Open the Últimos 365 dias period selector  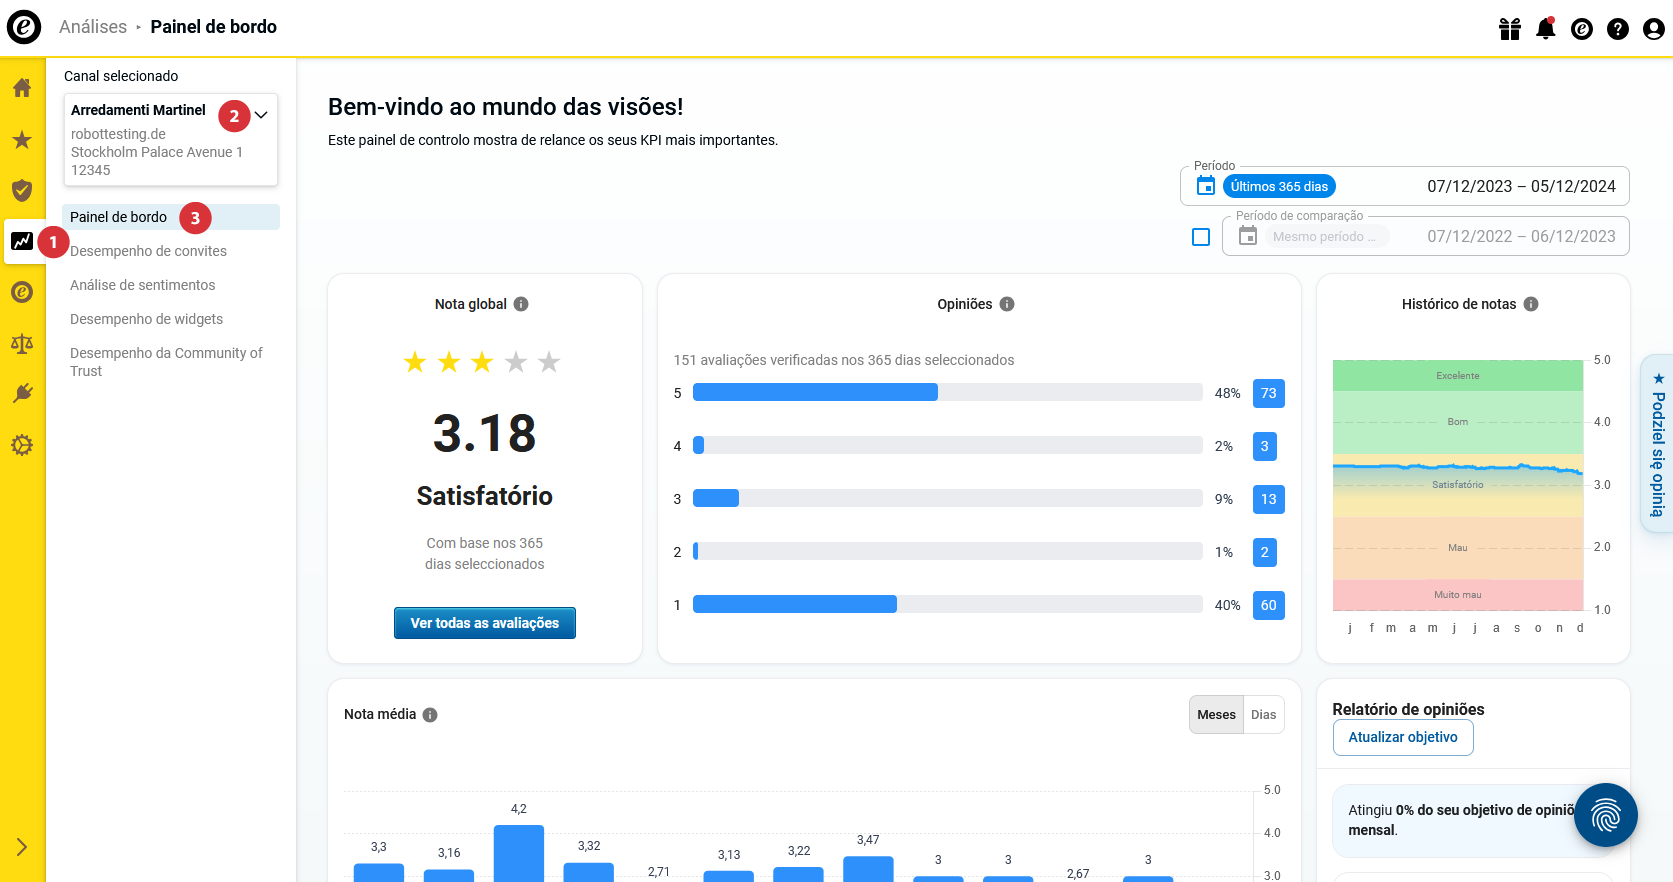(1279, 186)
